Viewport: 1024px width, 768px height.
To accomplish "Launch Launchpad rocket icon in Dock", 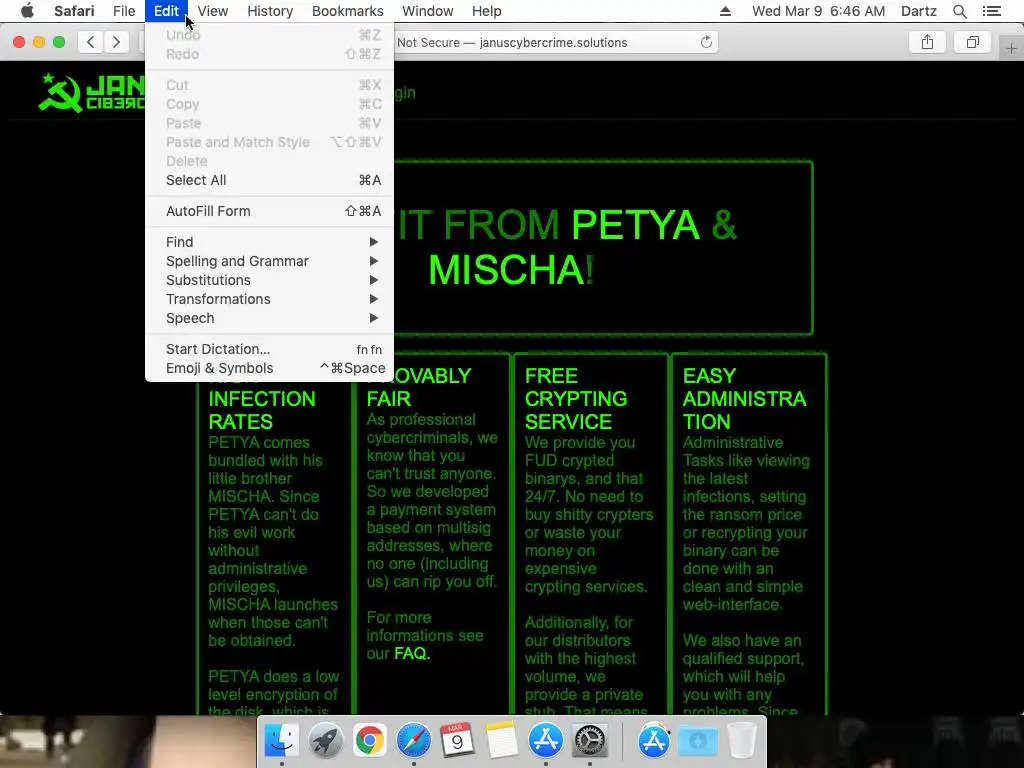I will pyautogui.click(x=325, y=740).
